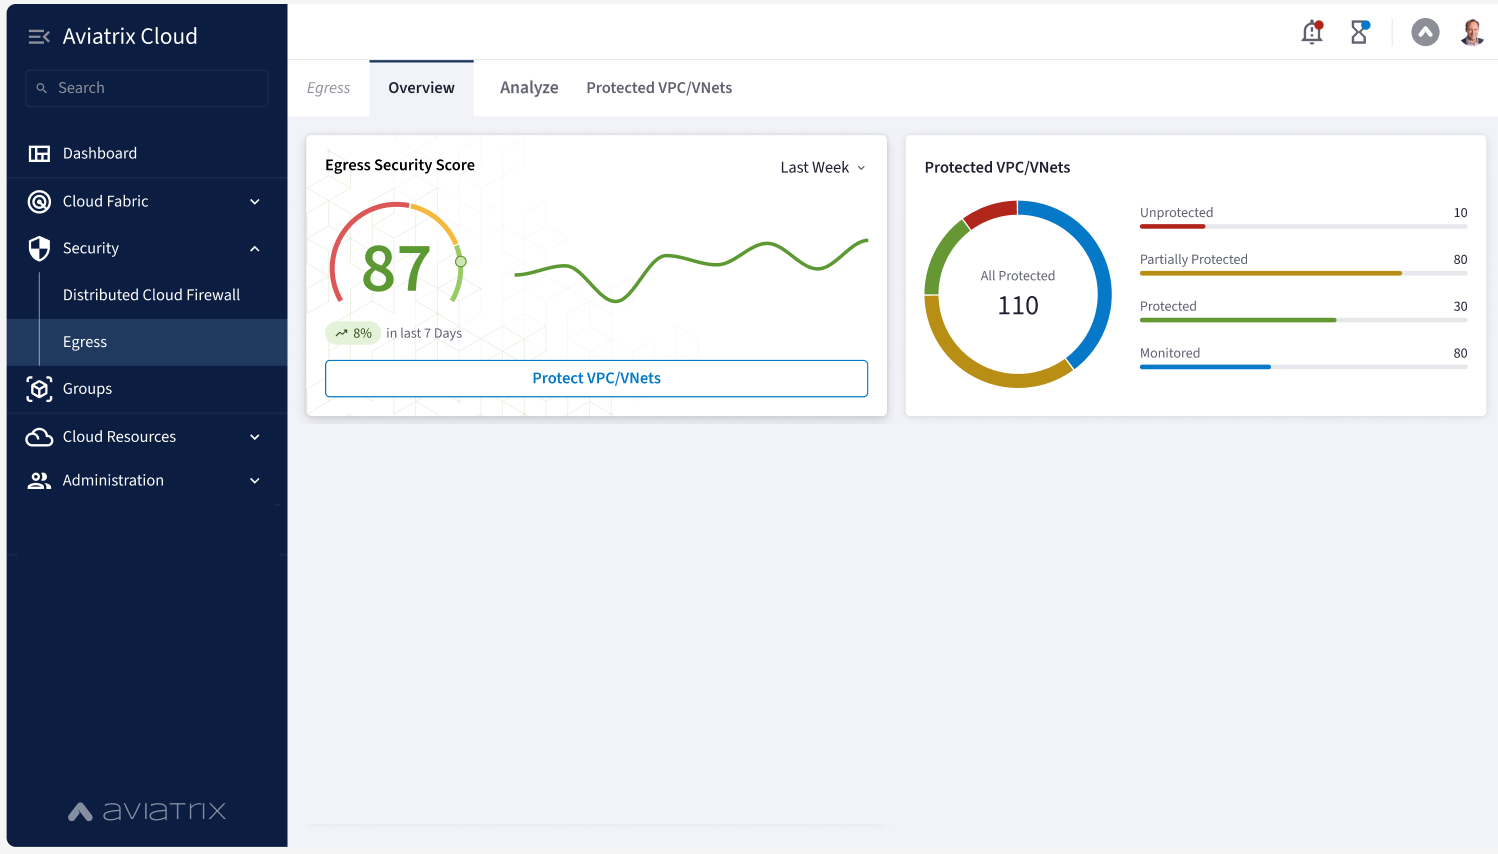Click the Administration people icon

point(38,480)
